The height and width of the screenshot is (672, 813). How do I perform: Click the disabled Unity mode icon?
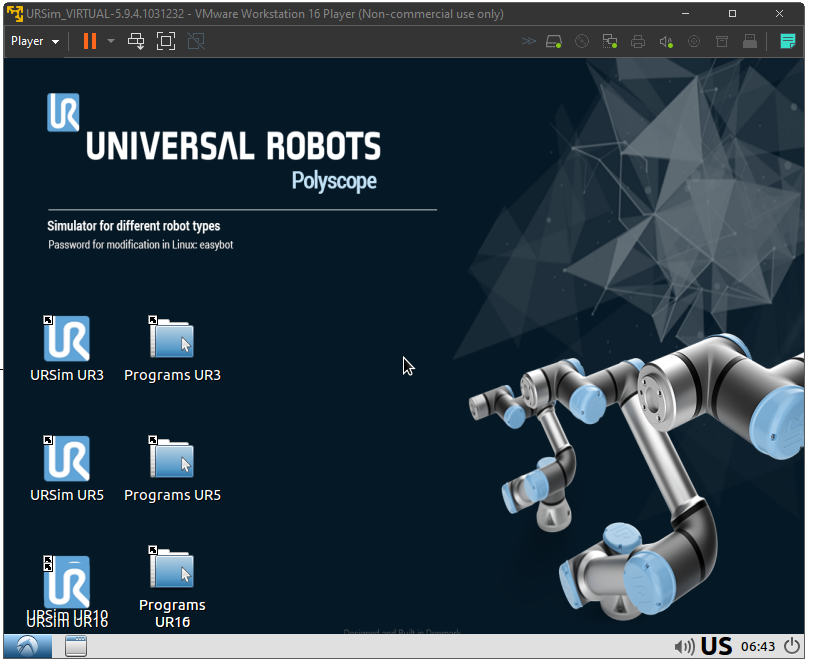[196, 41]
